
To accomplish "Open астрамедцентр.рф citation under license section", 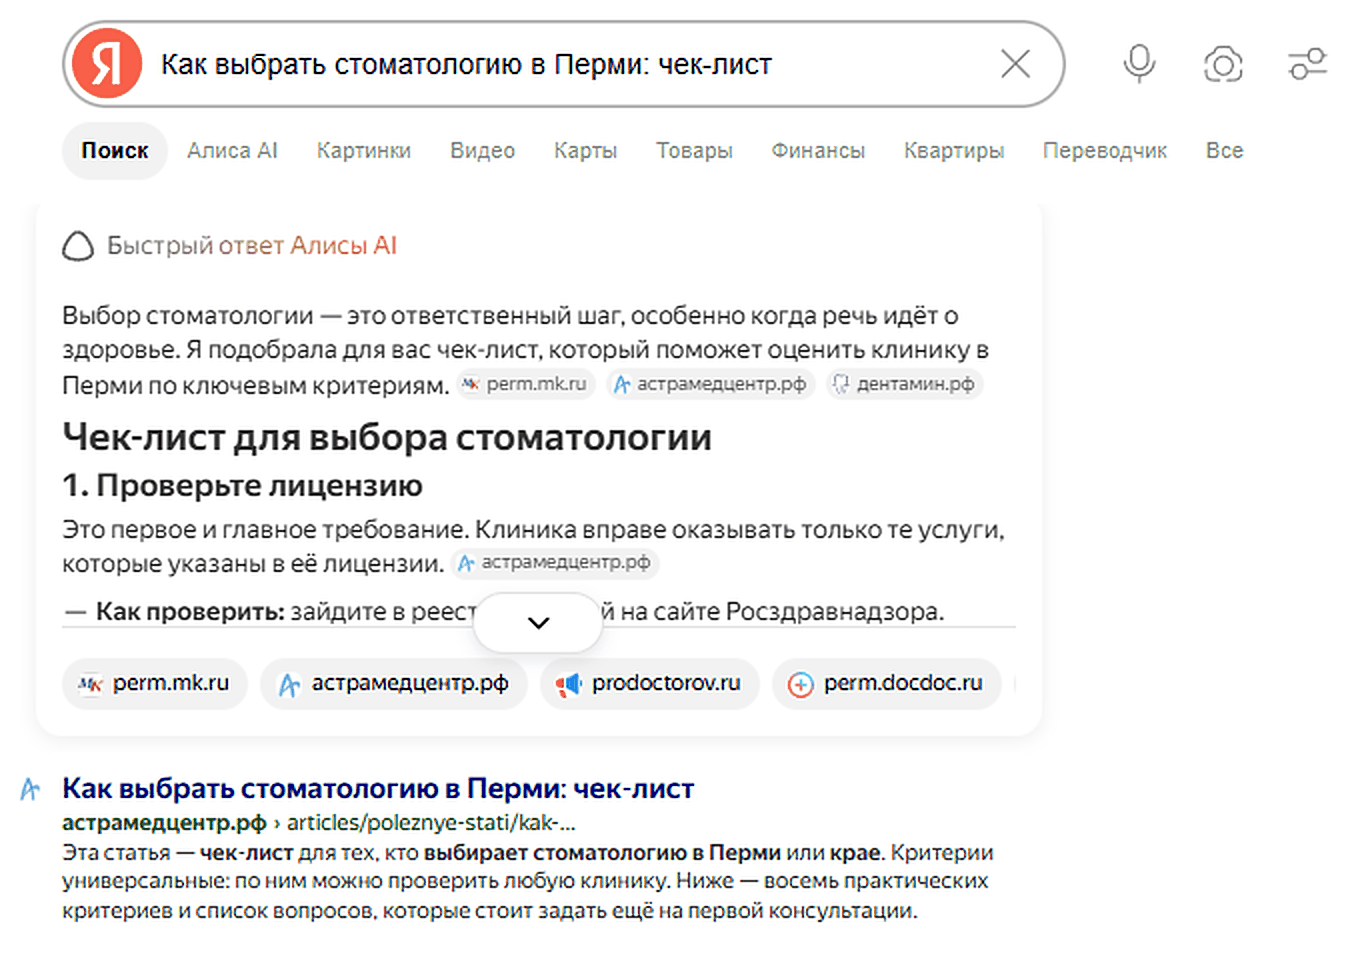I will pyautogui.click(x=555, y=563).
